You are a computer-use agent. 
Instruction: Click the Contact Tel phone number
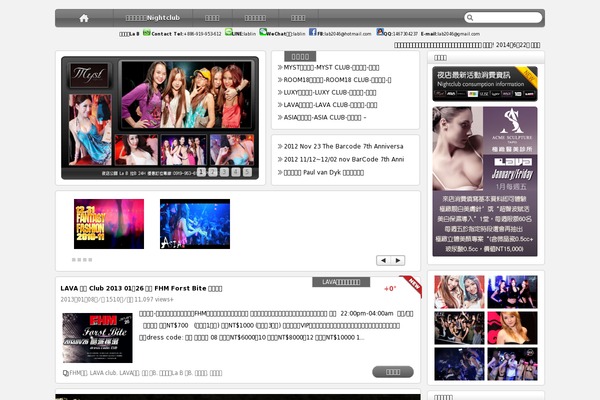click(203, 34)
